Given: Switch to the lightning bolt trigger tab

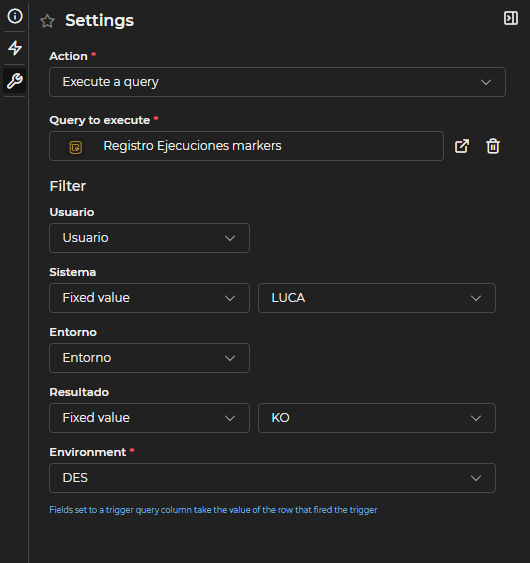Looking at the screenshot, I should pos(15,48).
